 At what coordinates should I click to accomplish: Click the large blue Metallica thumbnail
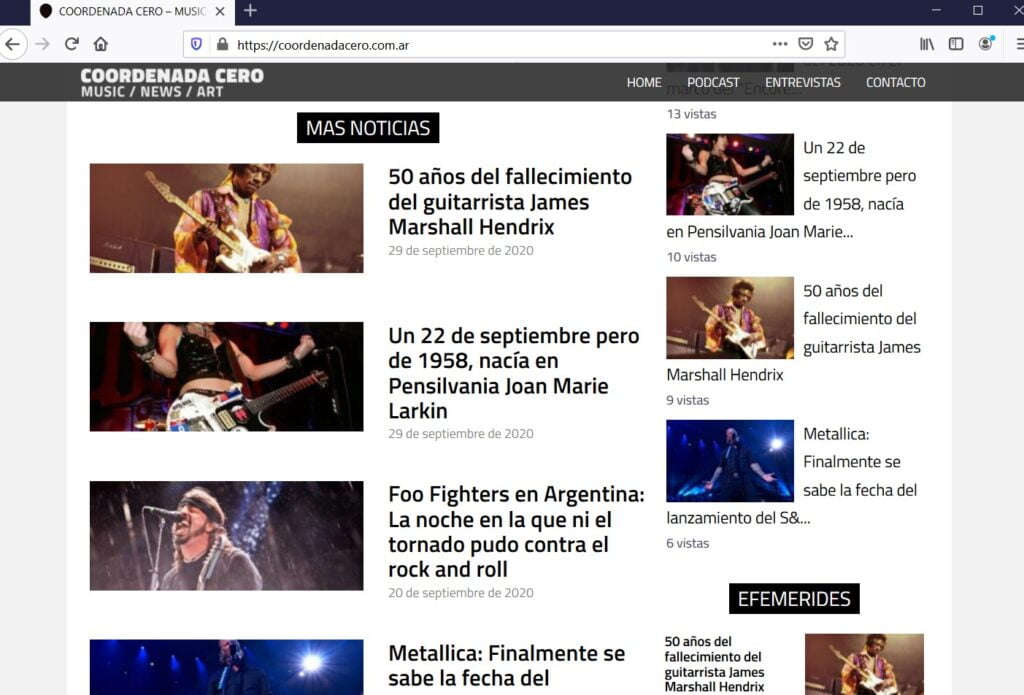click(x=227, y=667)
